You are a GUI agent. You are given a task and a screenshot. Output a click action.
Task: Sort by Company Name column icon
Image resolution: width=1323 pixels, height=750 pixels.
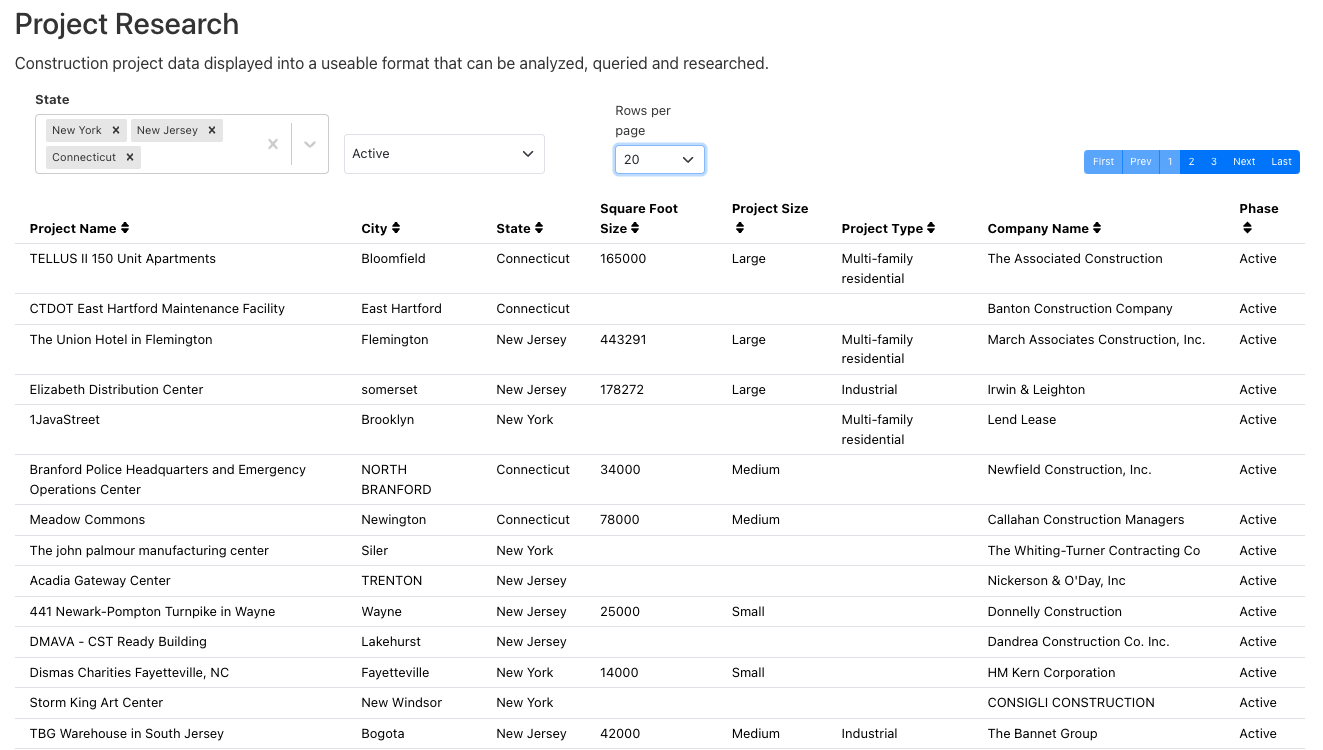tap(1097, 229)
